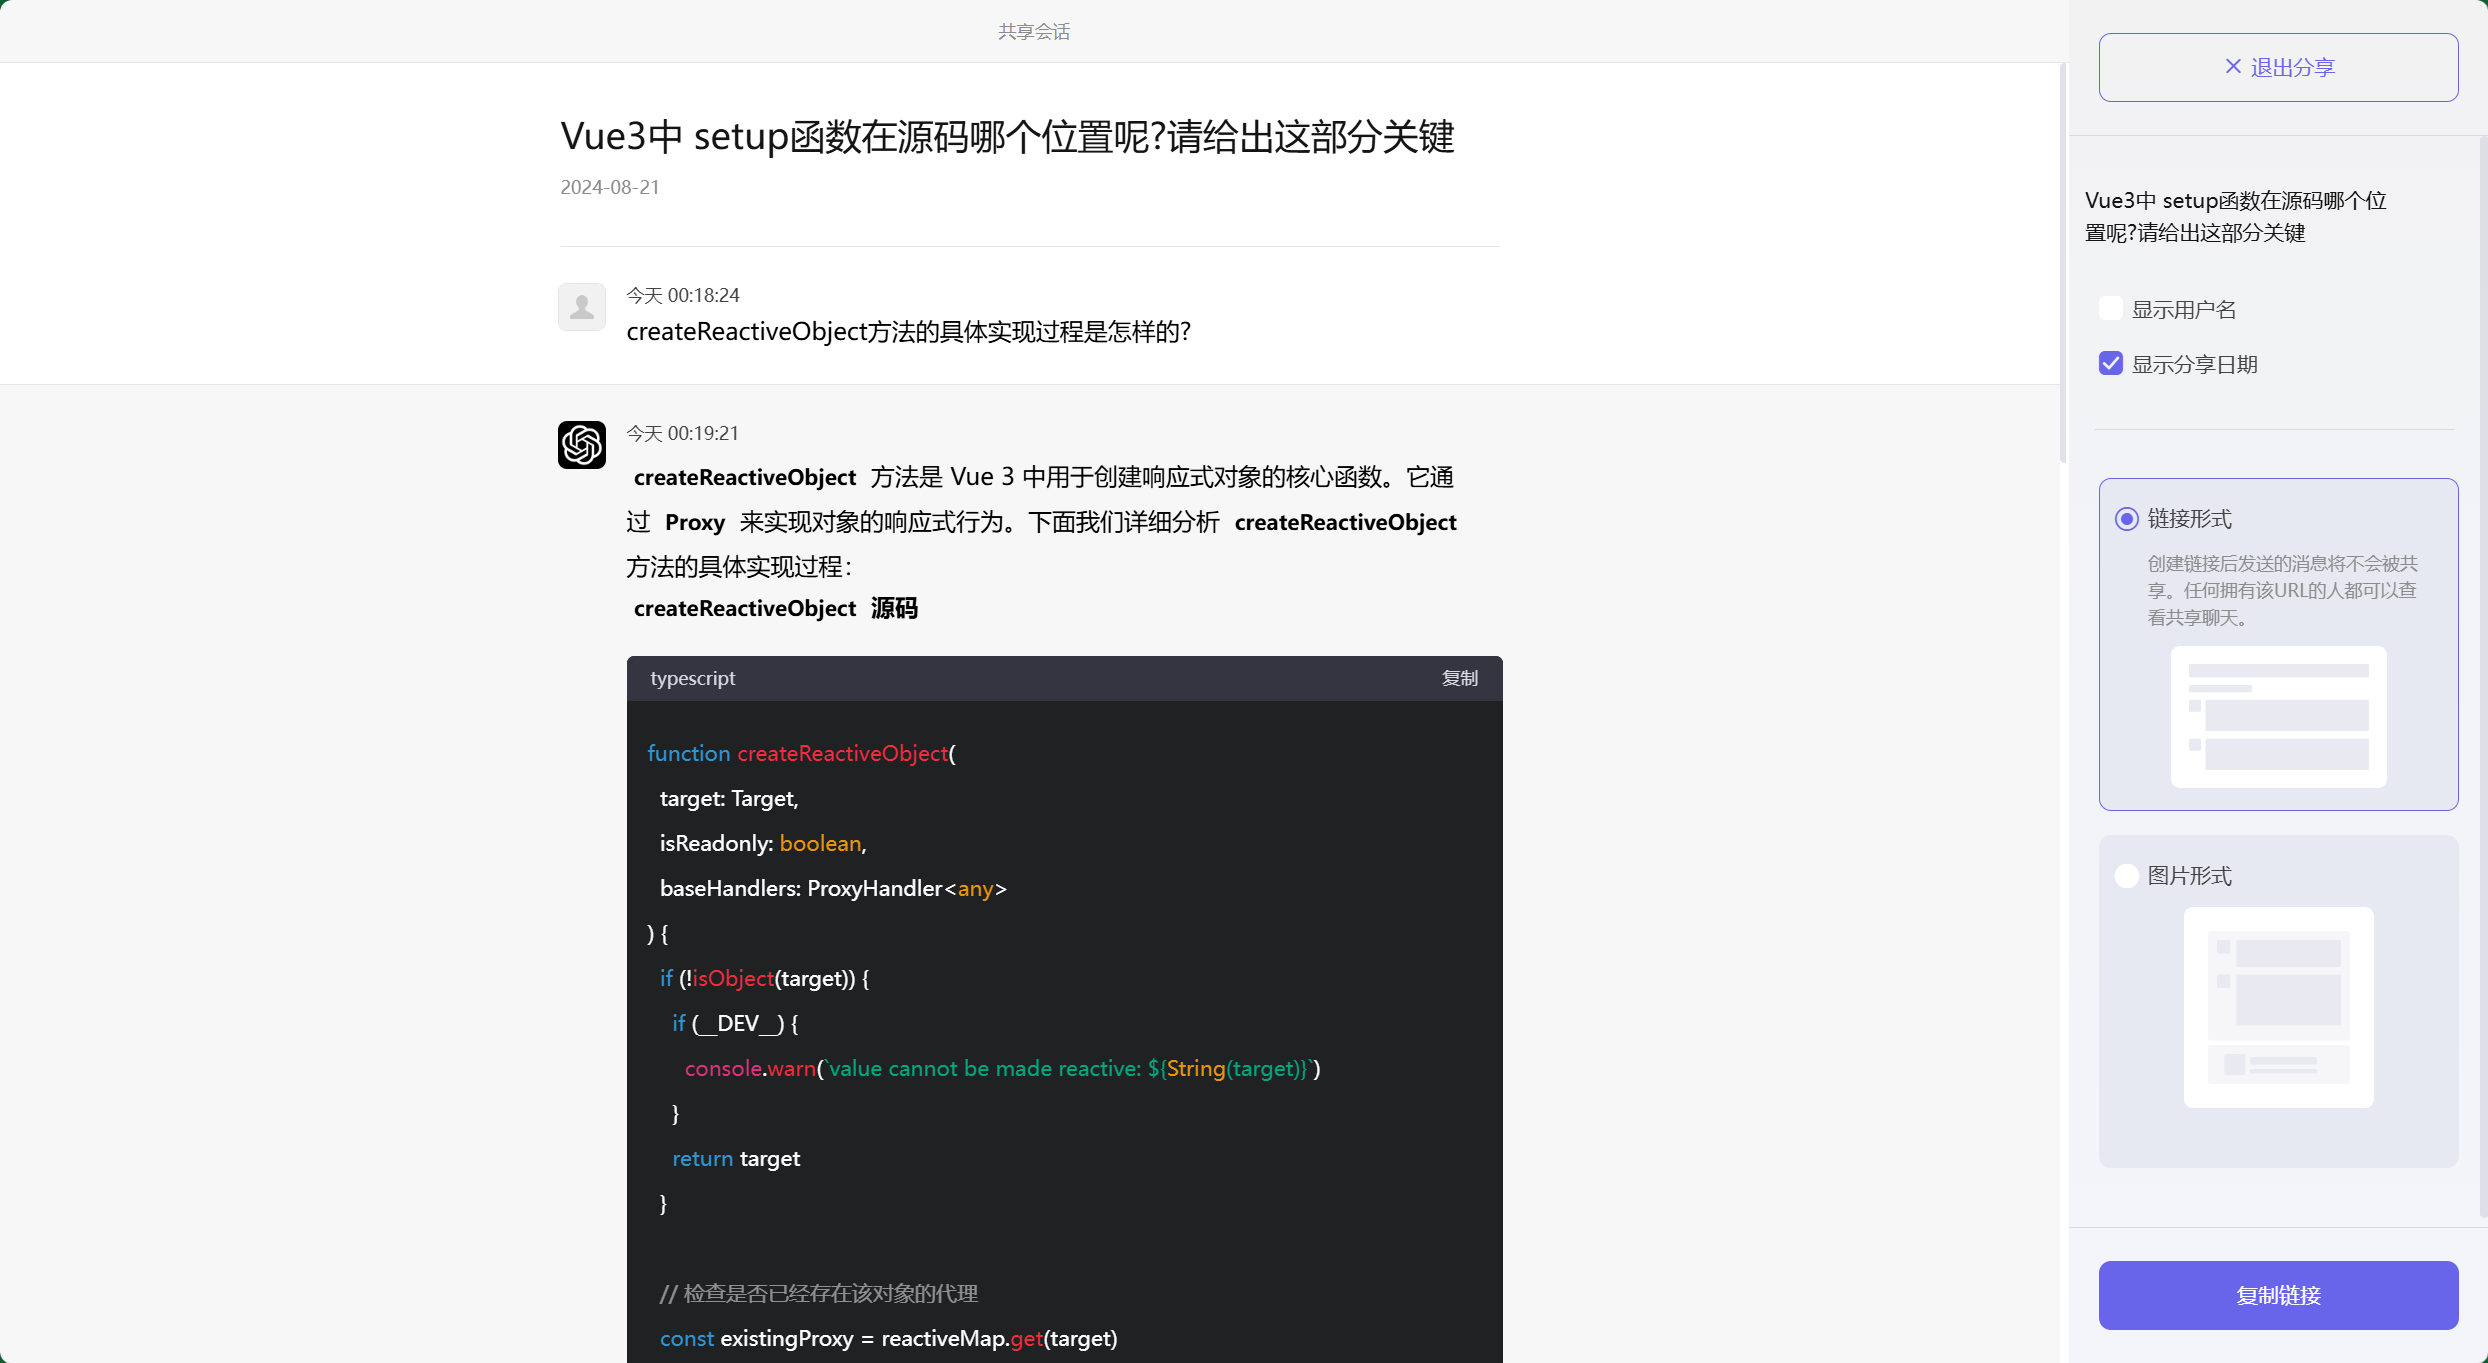
Task: Click the image format preview graphic
Action: 2278,1008
